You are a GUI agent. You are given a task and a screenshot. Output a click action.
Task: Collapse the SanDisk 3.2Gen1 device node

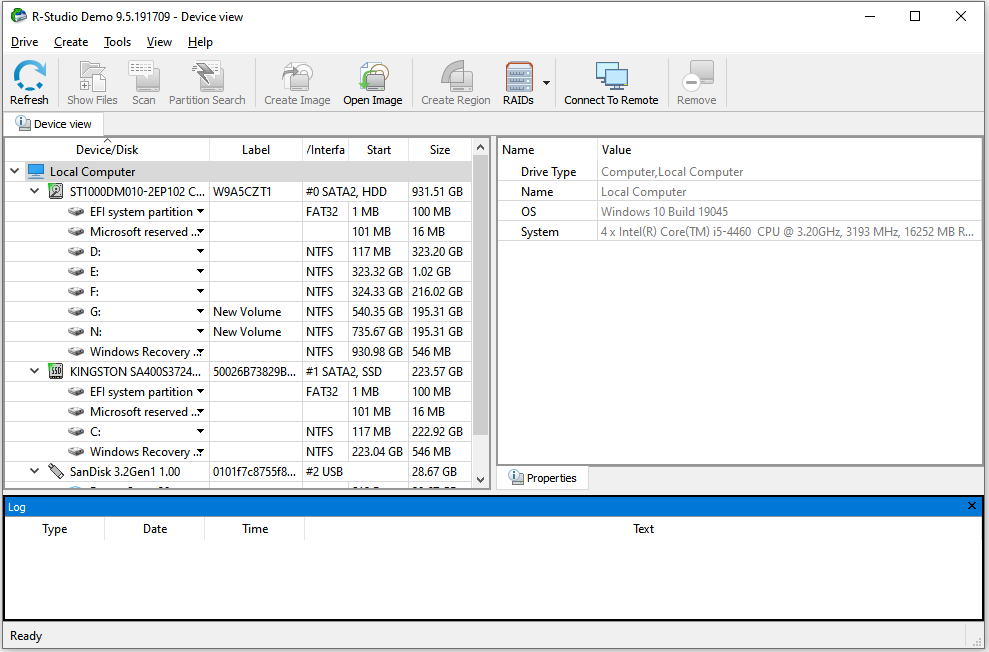(33, 471)
